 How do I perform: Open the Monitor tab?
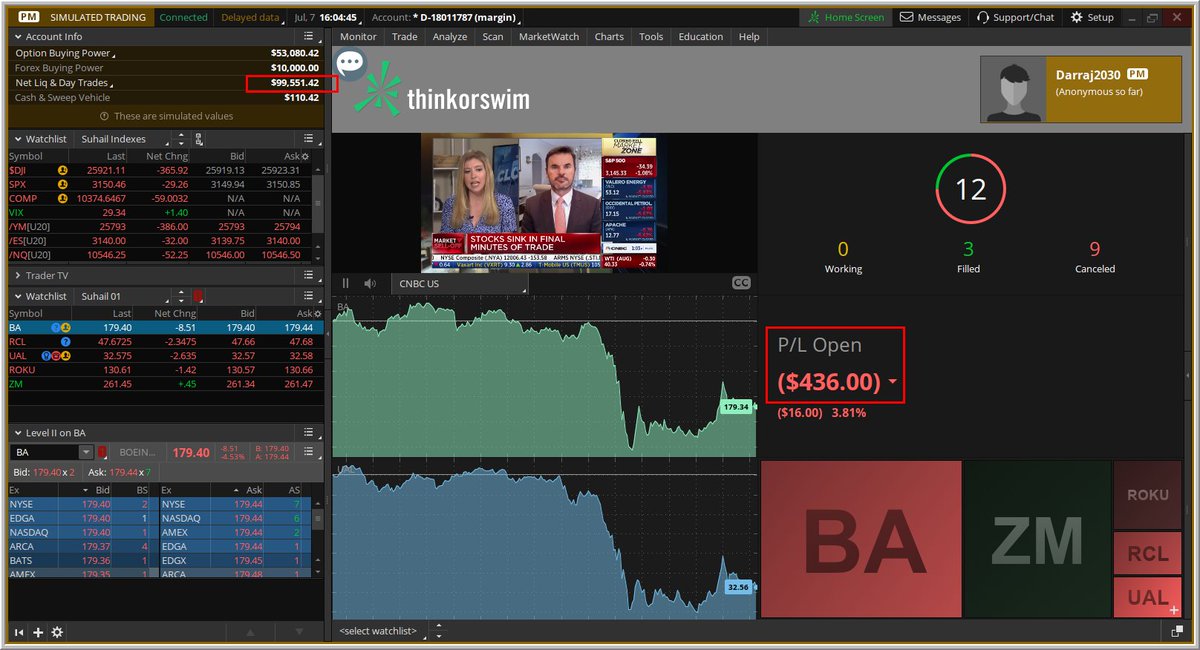[358, 37]
